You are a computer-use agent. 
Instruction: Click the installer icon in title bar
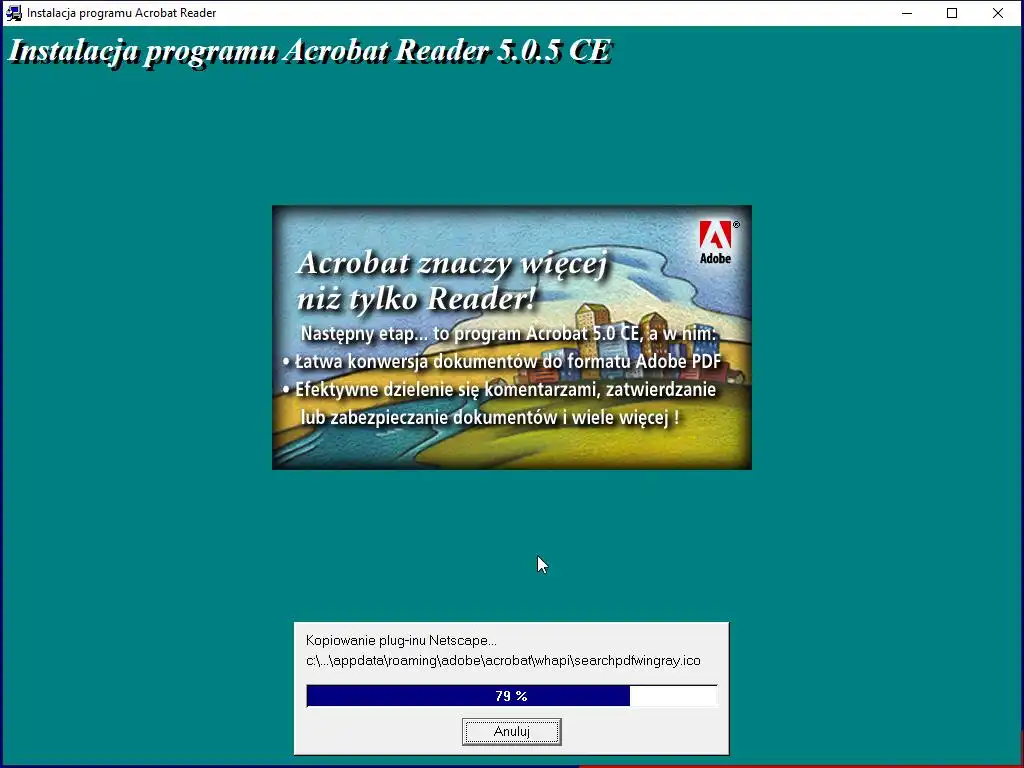click(14, 12)
